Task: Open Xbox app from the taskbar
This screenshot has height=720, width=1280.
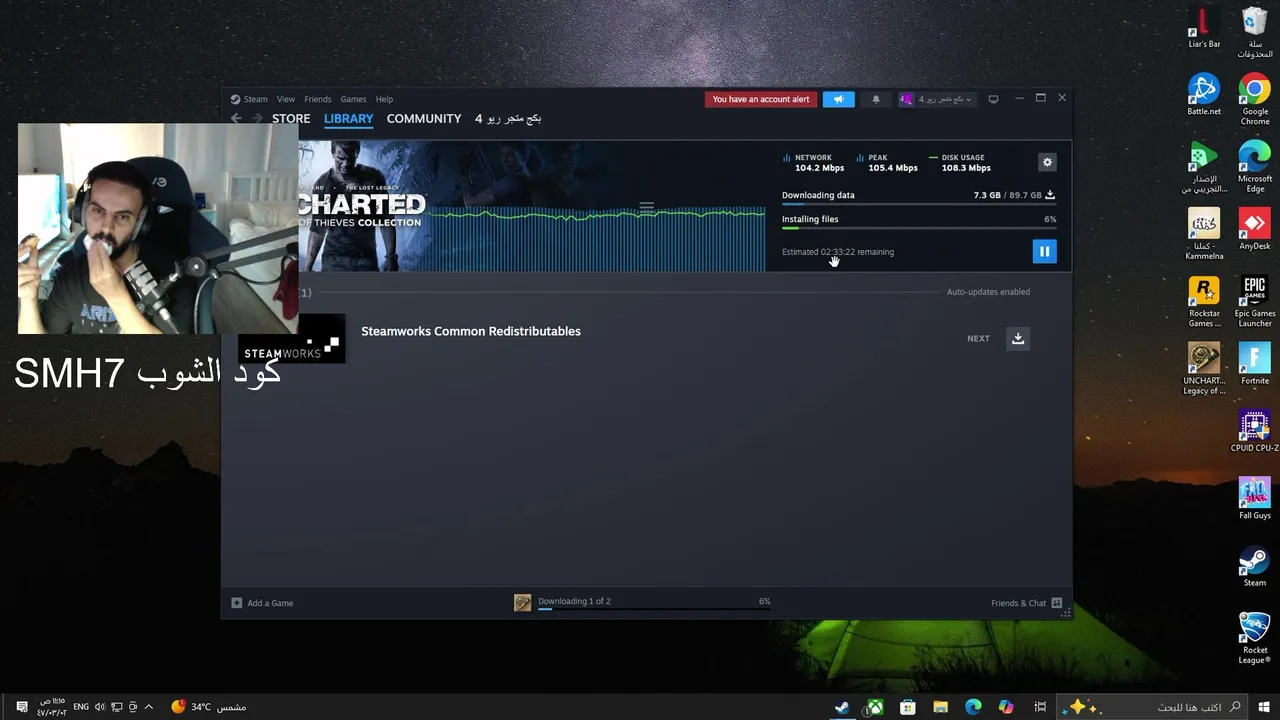Action: [875, 707]
